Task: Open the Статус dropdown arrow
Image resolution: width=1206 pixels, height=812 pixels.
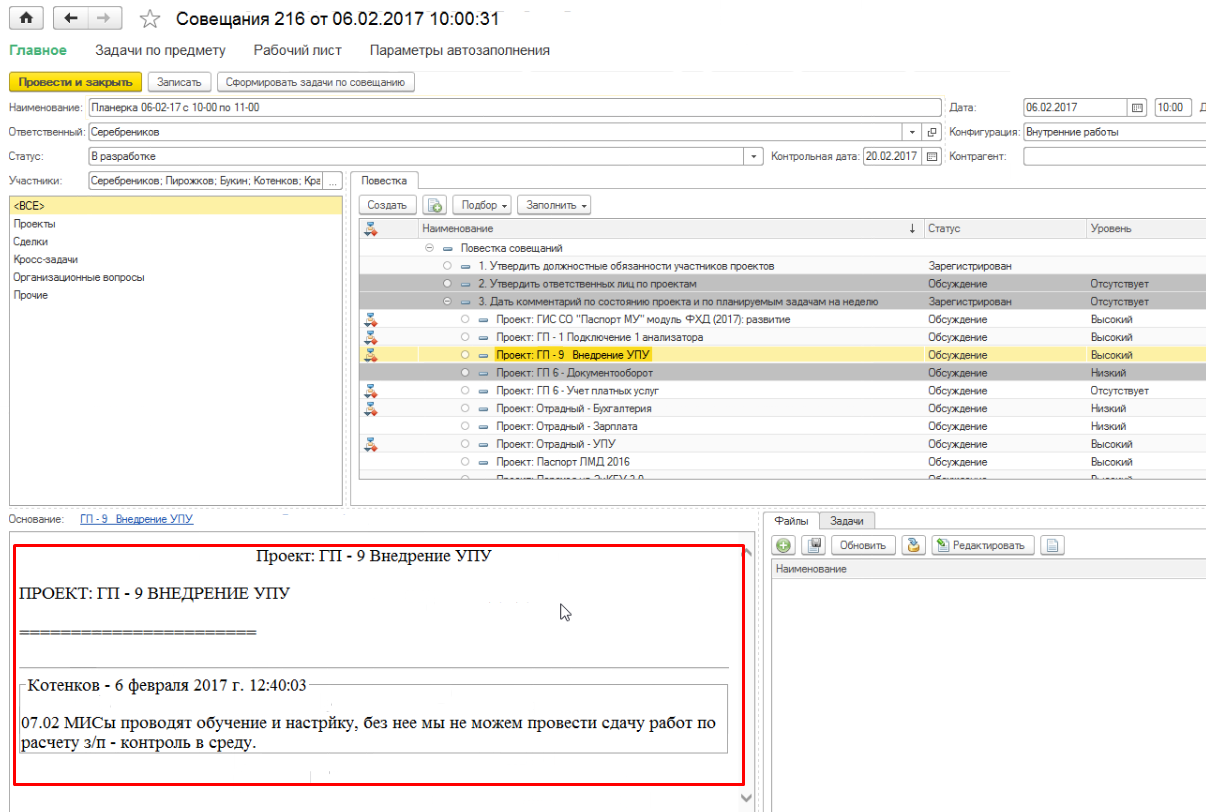Action: click(754, 156)
